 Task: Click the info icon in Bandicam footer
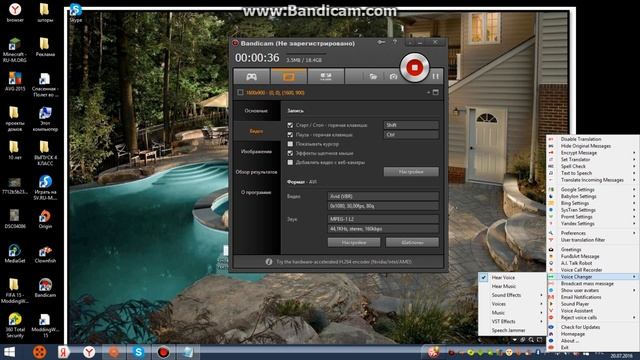click(x=269, y=262)
